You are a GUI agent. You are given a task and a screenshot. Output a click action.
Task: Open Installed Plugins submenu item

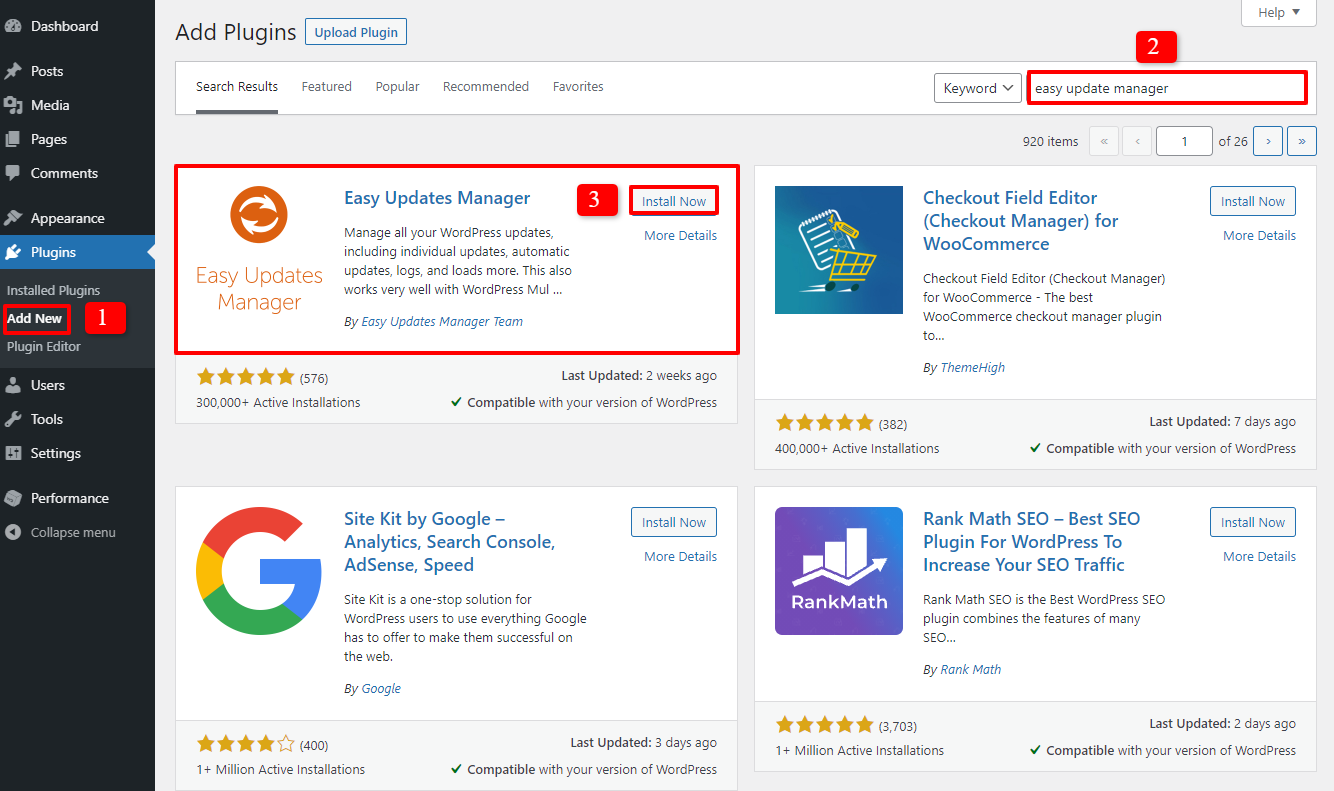click(x=54, y=290)
